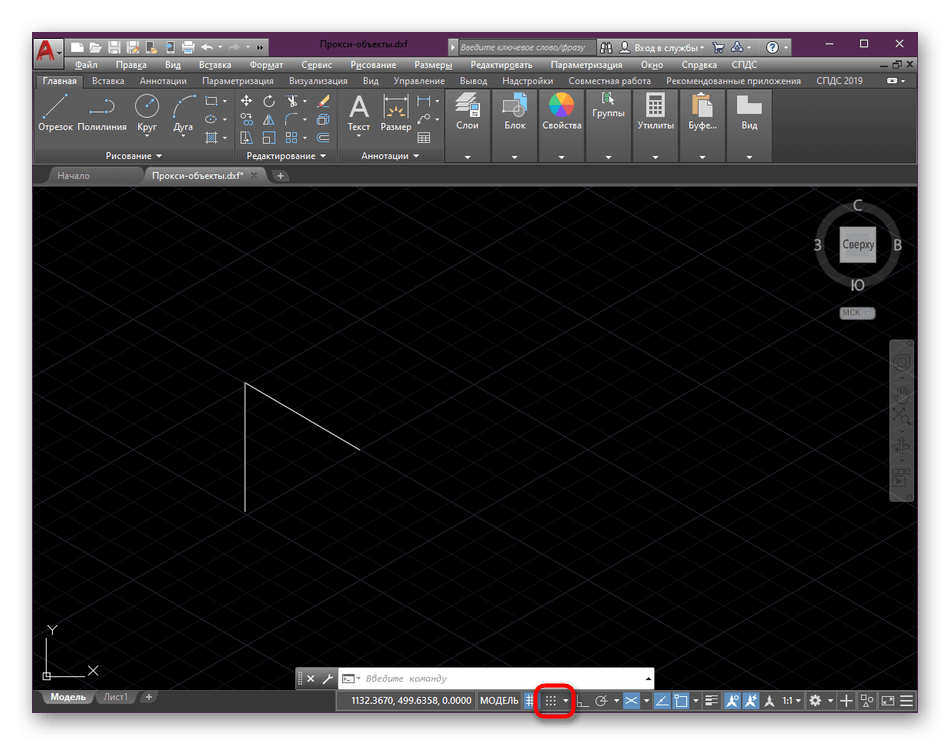Select the Отрезок line tool
This screenshot has width=950, height=745.
(55, 113)
